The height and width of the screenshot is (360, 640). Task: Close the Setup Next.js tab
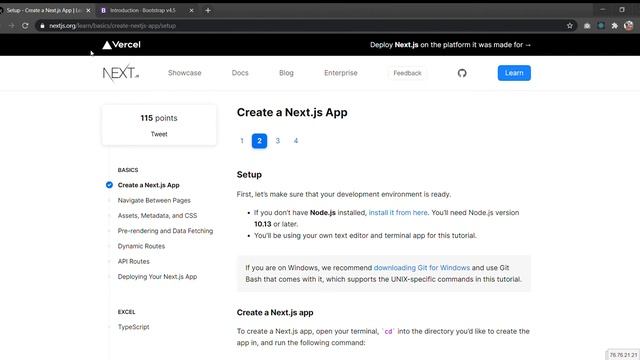(x=88, y=10)
